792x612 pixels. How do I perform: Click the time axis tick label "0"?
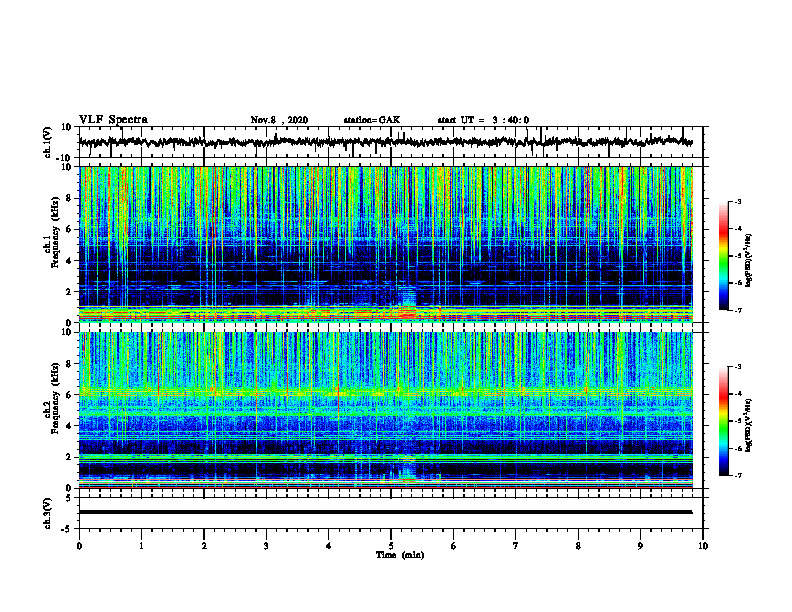[79, 546]
